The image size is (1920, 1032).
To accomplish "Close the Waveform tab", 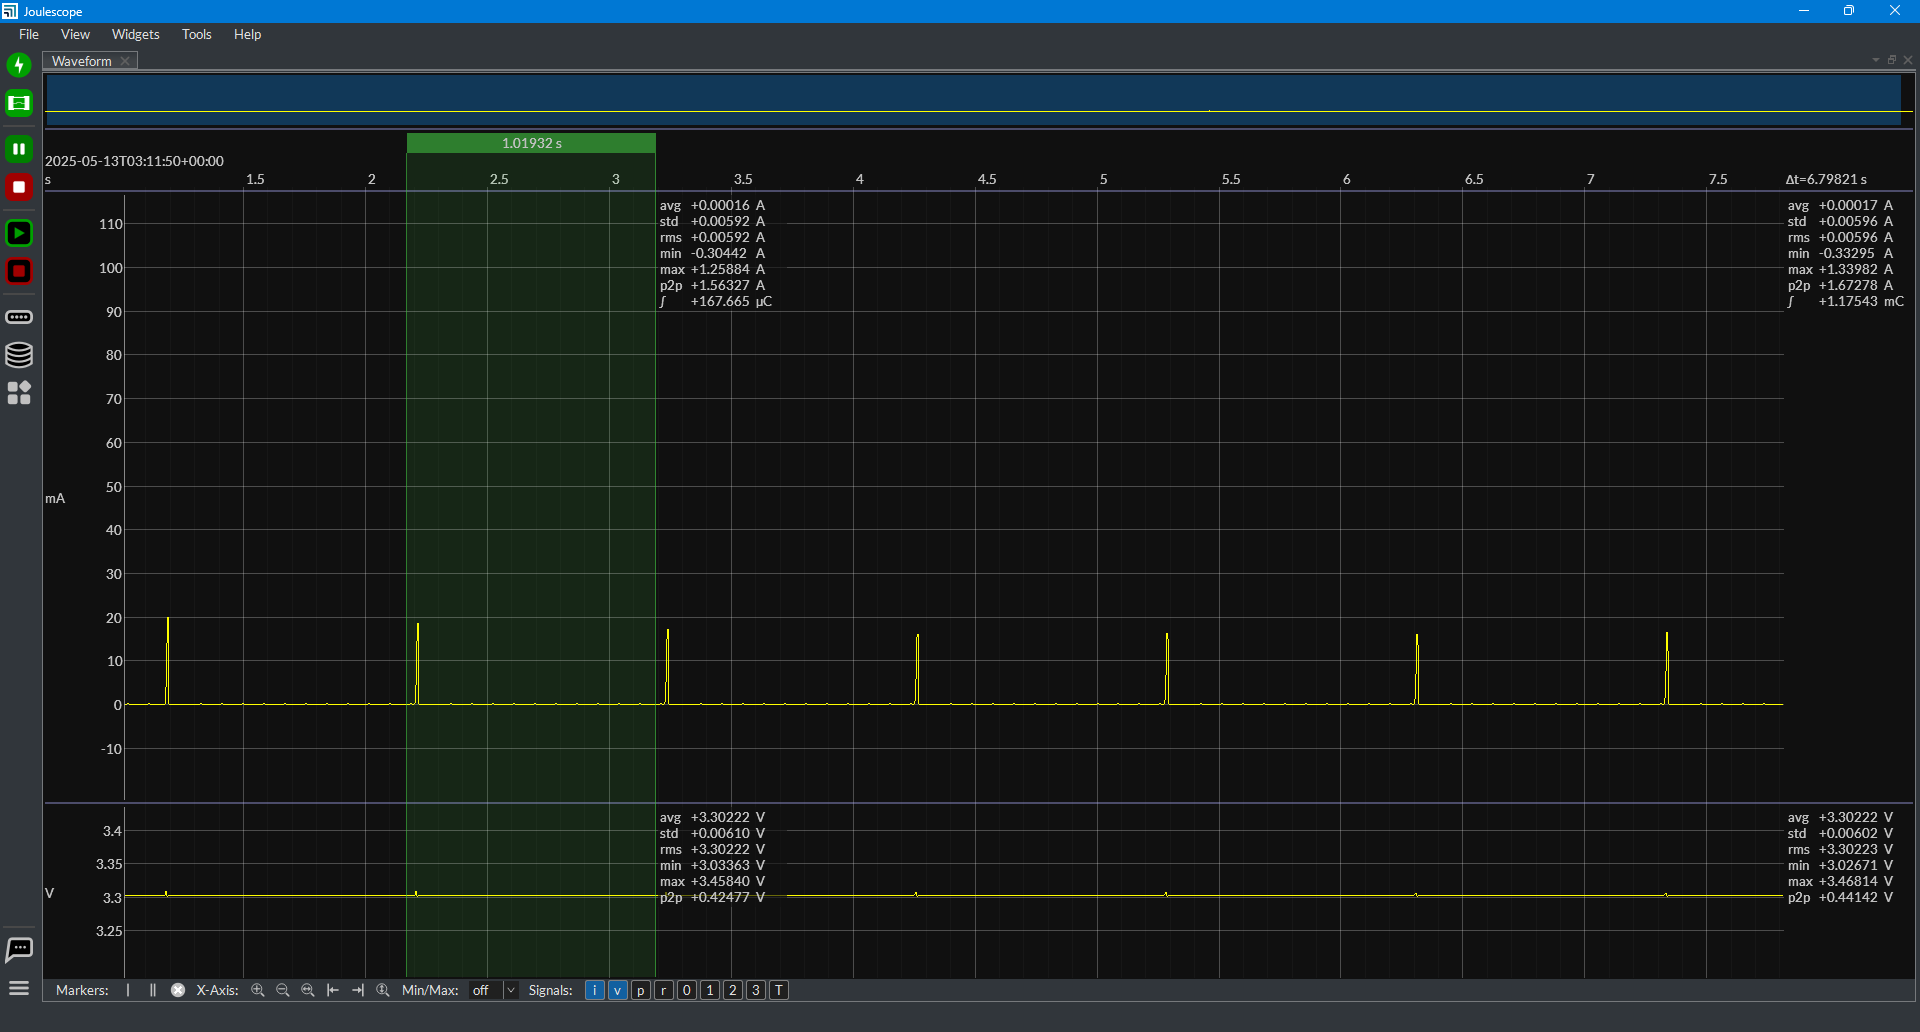I will (x=125, y=61).
